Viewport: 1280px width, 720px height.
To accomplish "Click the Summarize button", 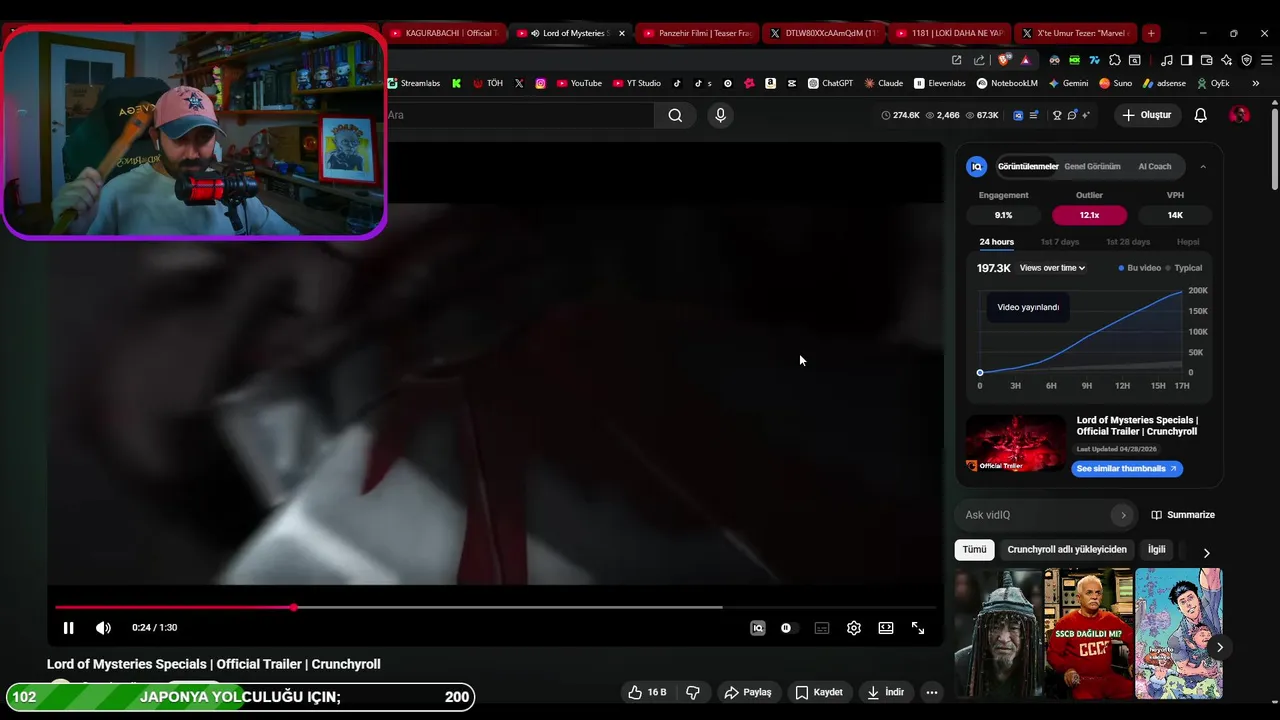I will pos(1183,515).
